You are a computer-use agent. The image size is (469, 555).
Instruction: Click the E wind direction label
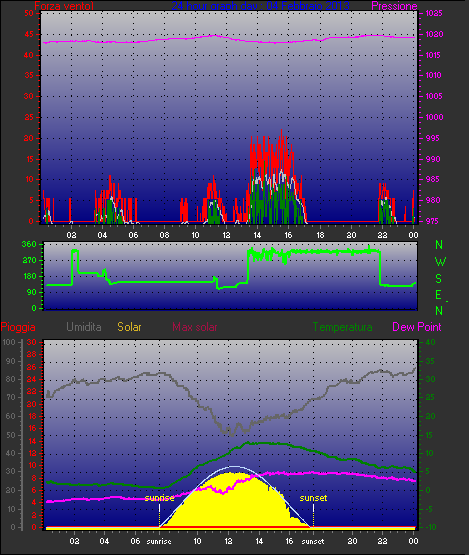tap(439, 295)
